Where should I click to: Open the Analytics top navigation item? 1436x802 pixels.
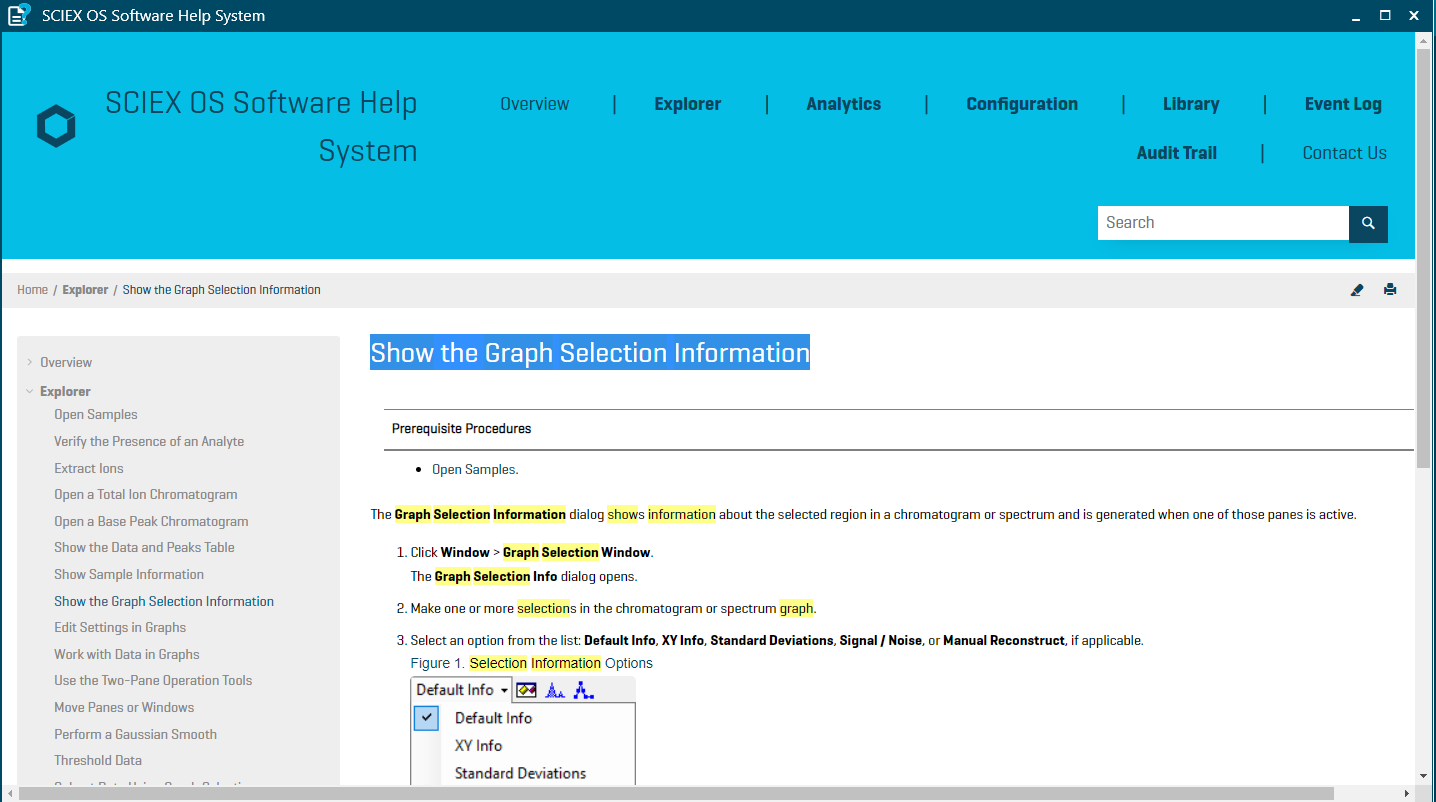click(x=844, y=104)
